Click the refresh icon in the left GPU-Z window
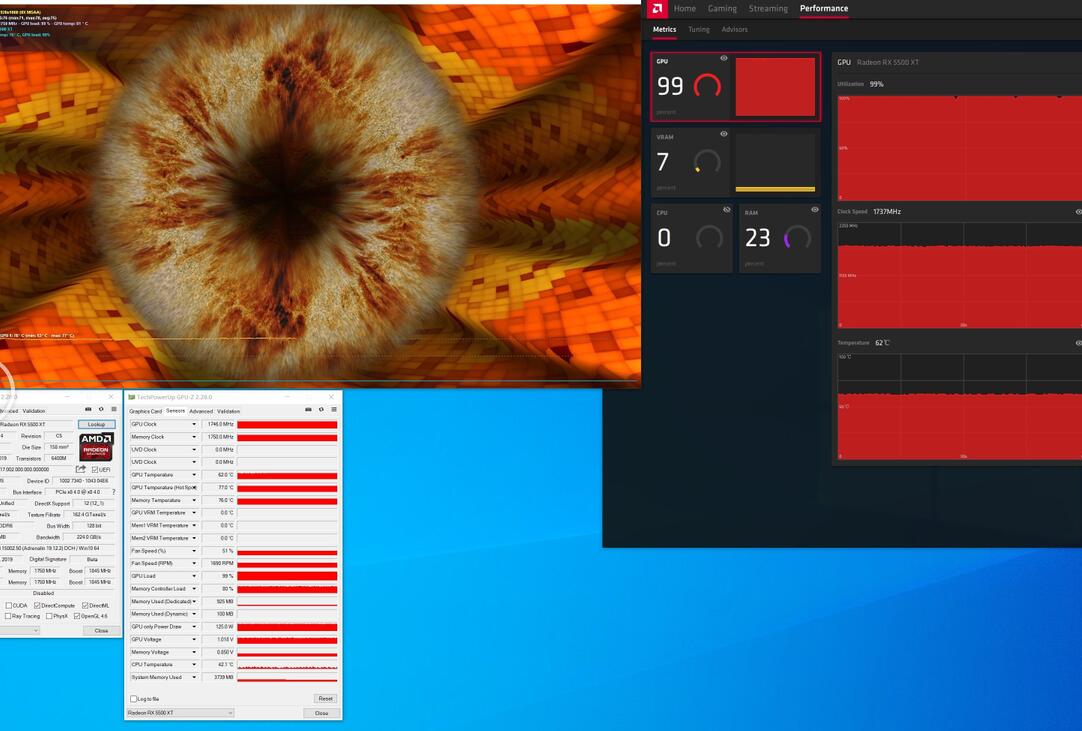This screenshot has height=731, width=1082. click(101, 409)
